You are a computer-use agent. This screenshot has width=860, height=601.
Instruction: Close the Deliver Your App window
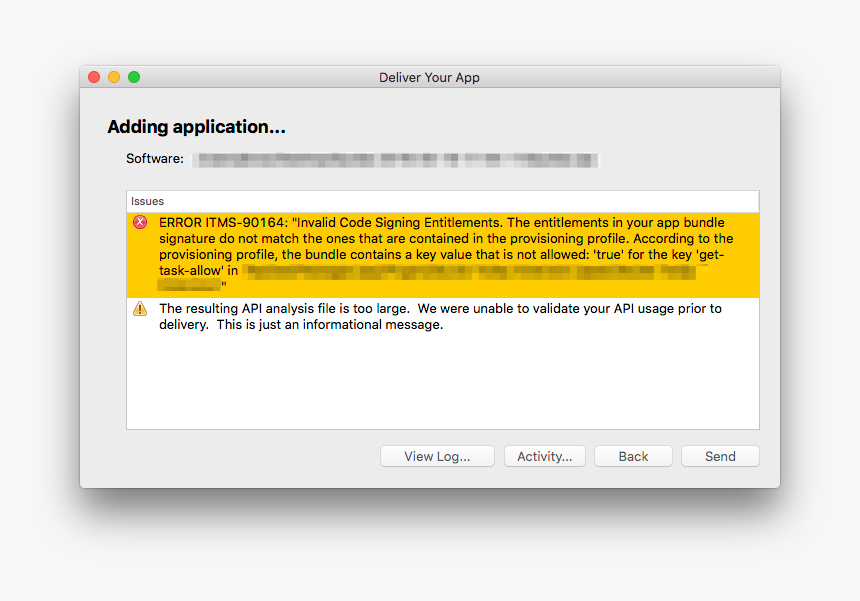click(94, 77)
